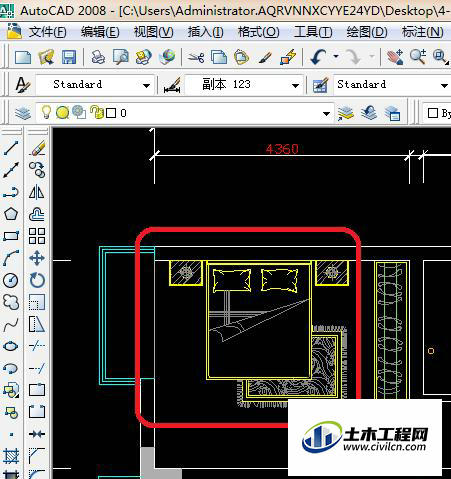The height and width of the screenshot is (479, 451).
Task: Select the Erase modify tool
Action: coord(37,148)
